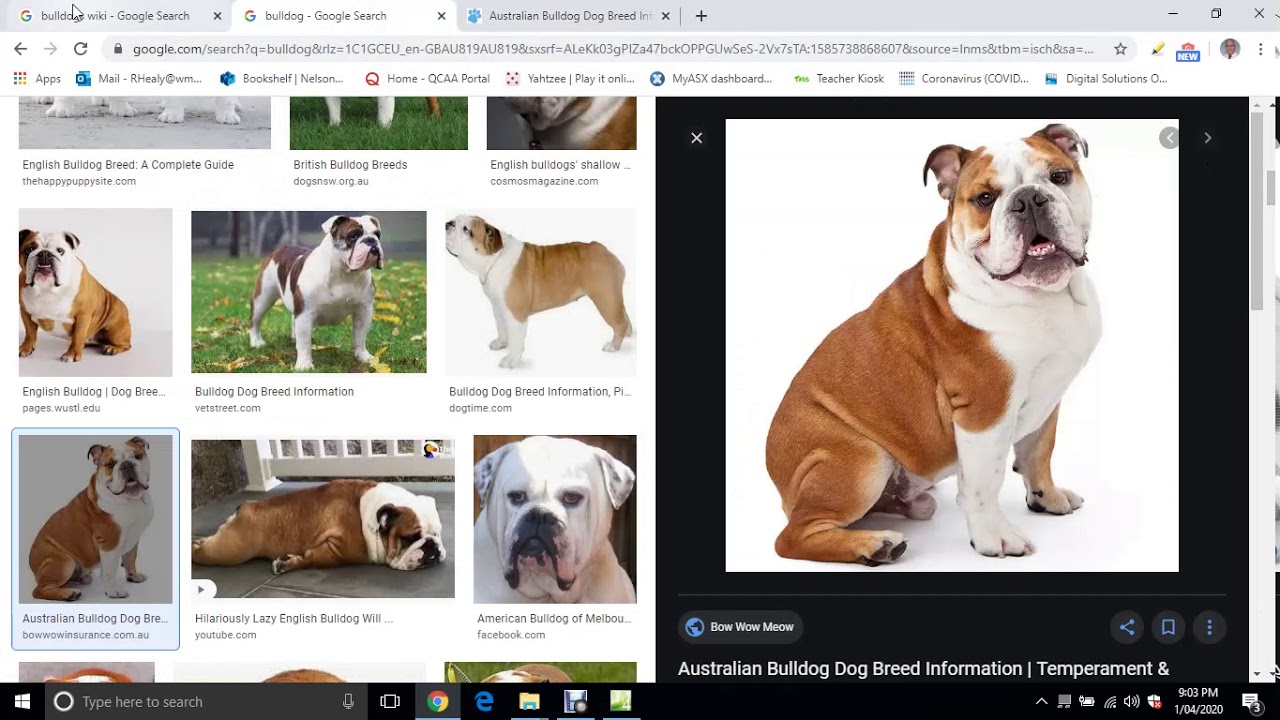Open the yellow pen extension icon
Viewport: 1280px width, 720px height.
click(1157, 48)
